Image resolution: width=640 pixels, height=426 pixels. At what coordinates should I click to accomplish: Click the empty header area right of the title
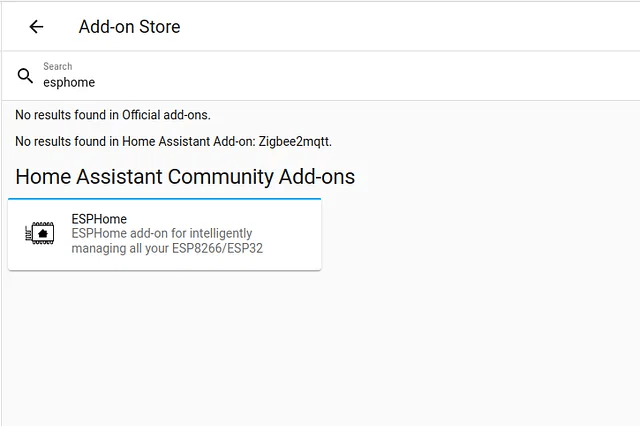[420, 27]
